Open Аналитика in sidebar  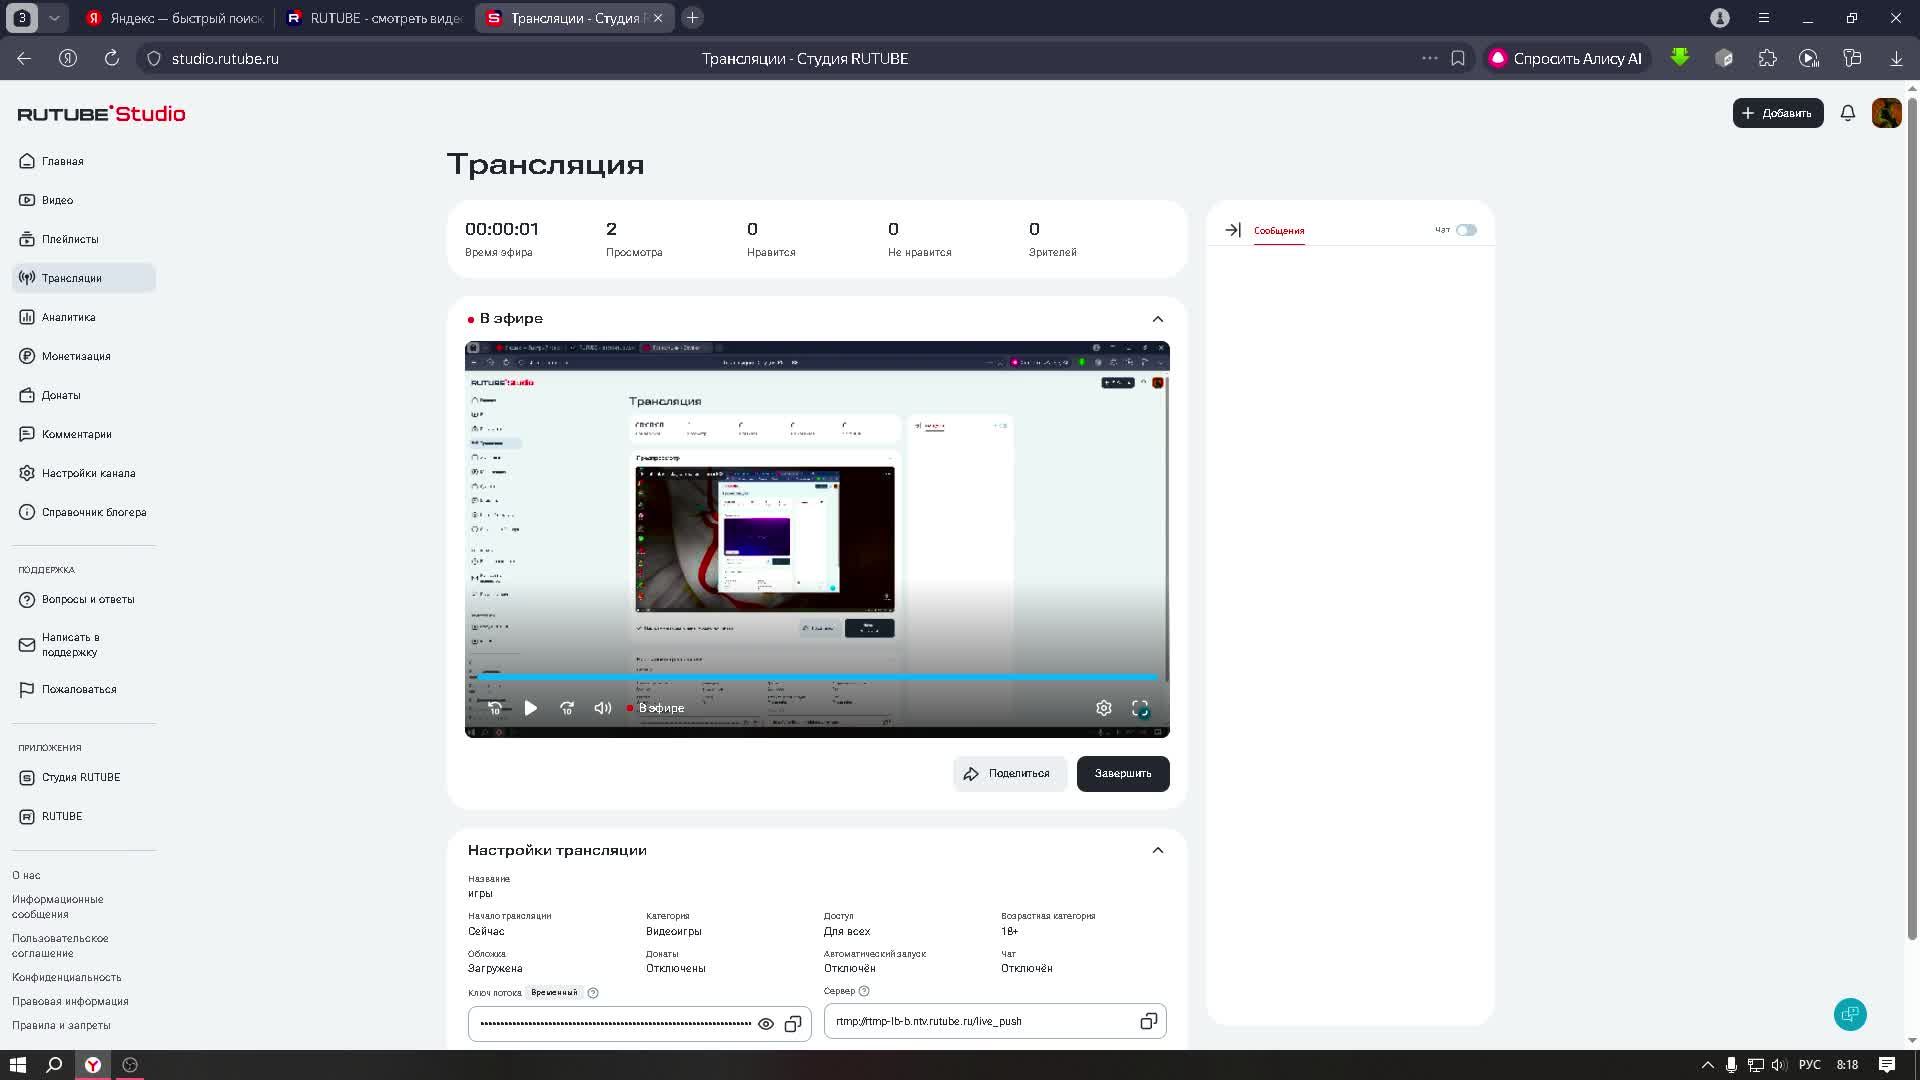[x=69, y=317]
